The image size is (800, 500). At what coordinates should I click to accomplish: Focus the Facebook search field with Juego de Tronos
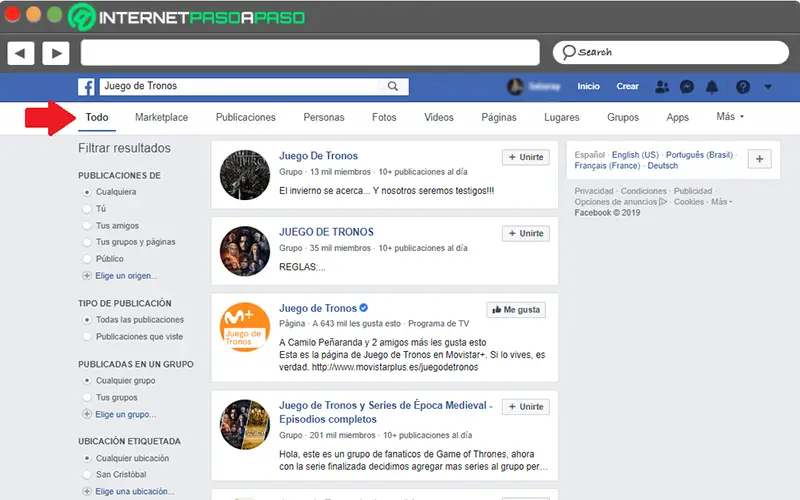[254, 86]
